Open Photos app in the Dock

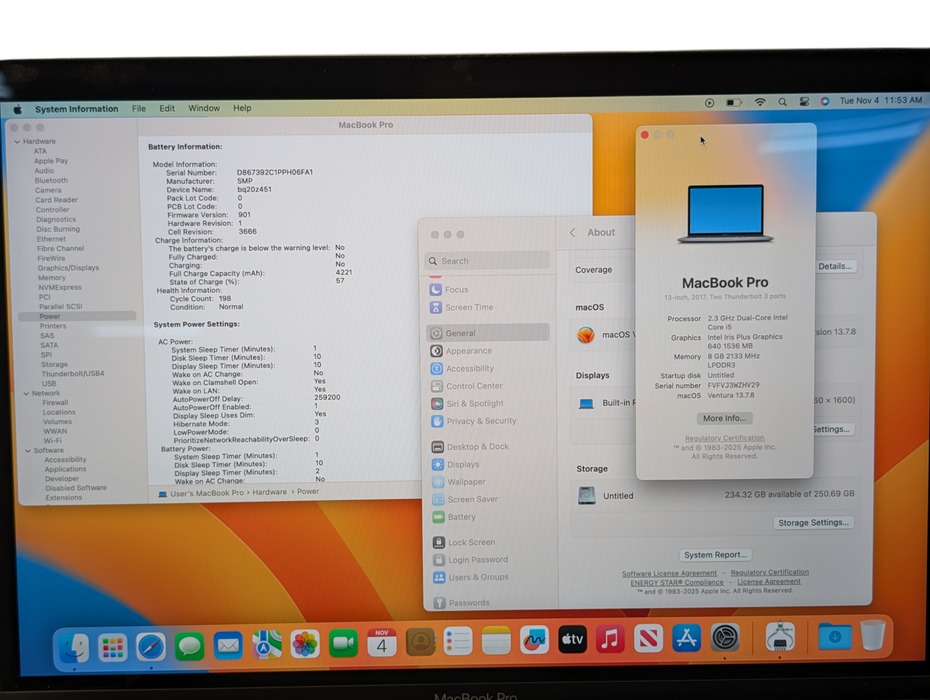click(x=305, y=644)
